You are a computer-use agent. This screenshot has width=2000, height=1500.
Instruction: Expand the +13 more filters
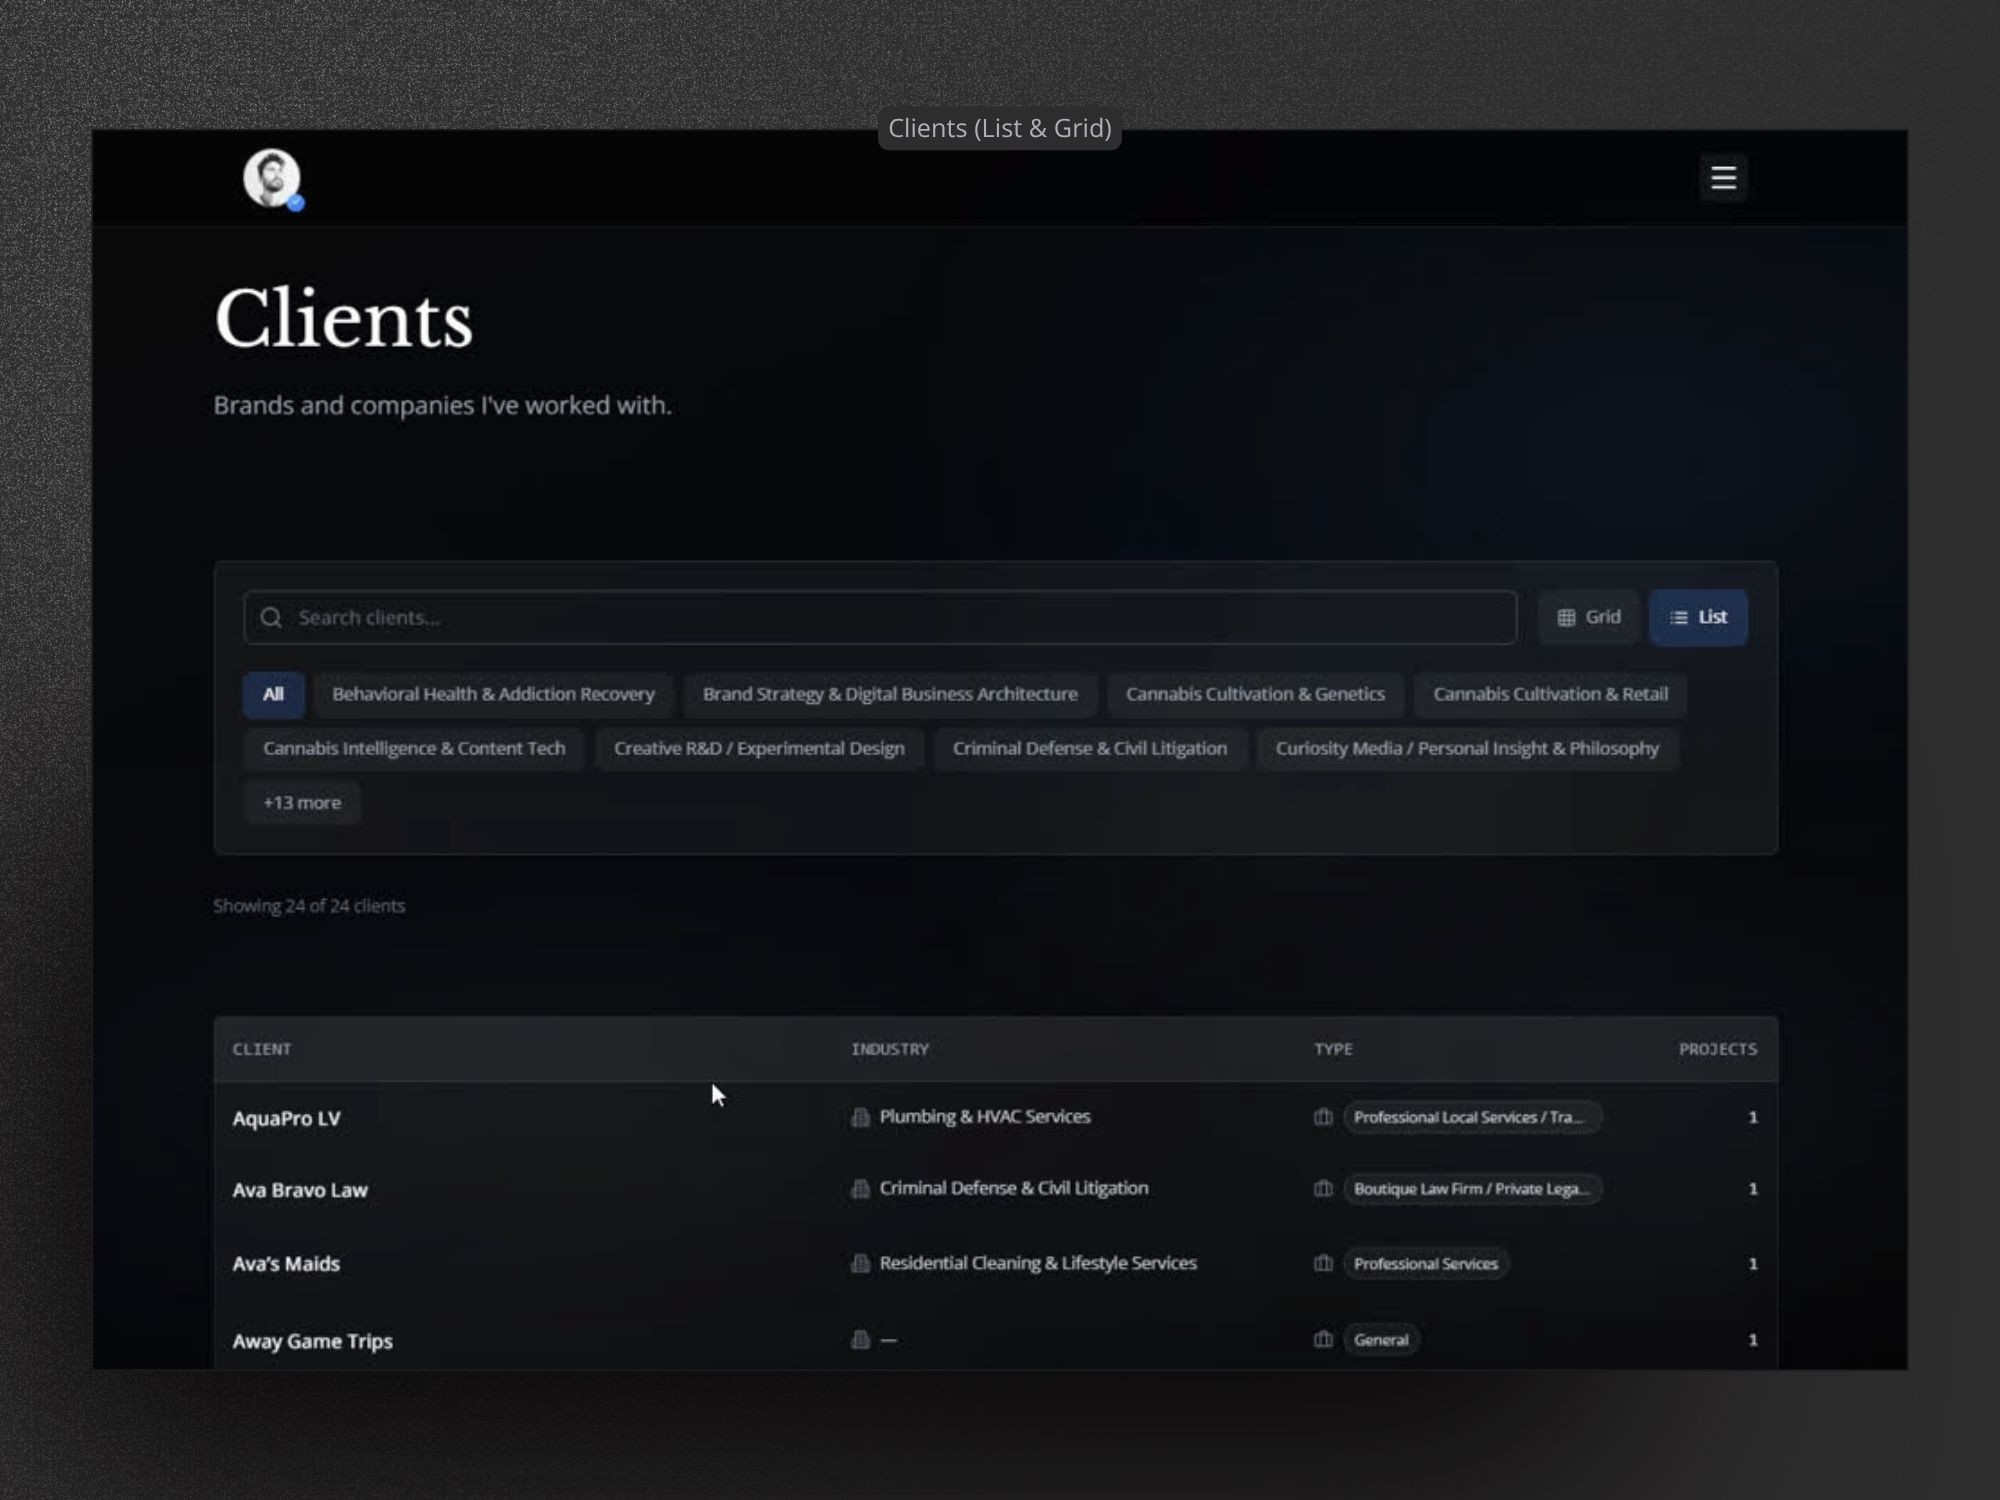coord(302,802)
